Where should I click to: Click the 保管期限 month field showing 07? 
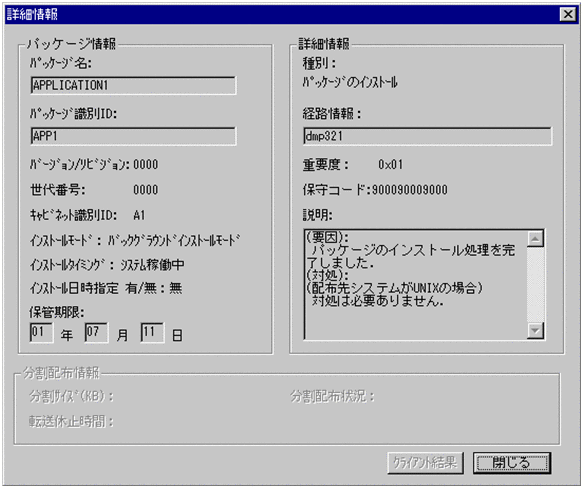pos(96,332)
